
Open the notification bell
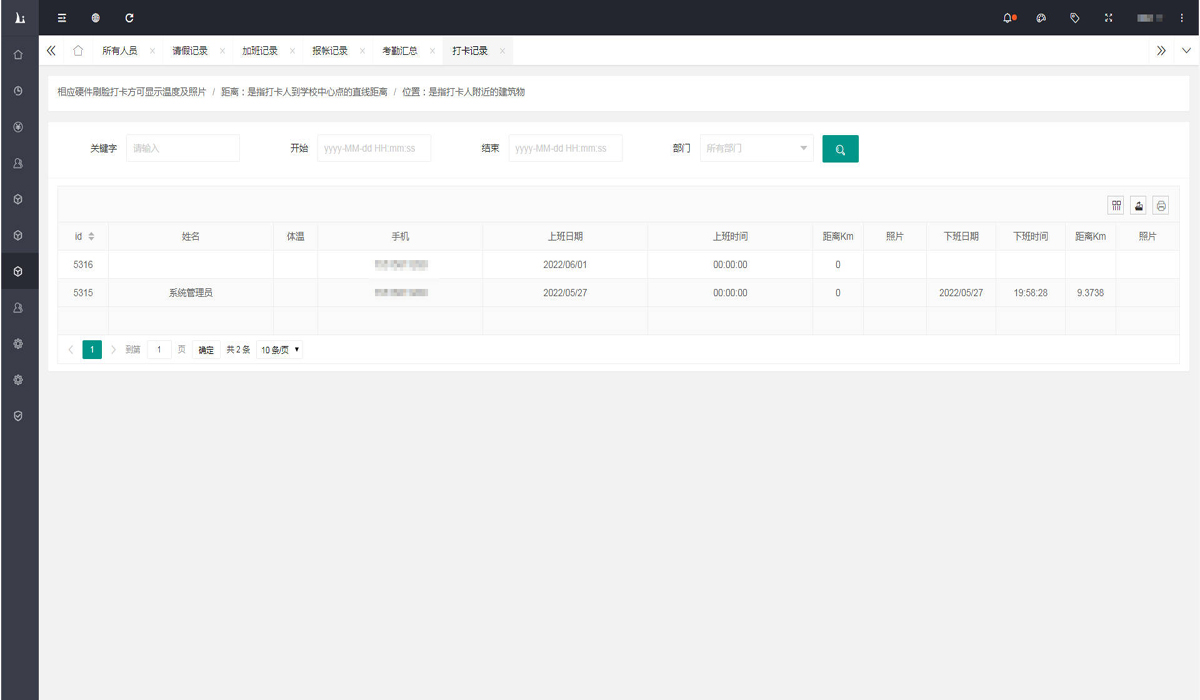coord(1008,18)
